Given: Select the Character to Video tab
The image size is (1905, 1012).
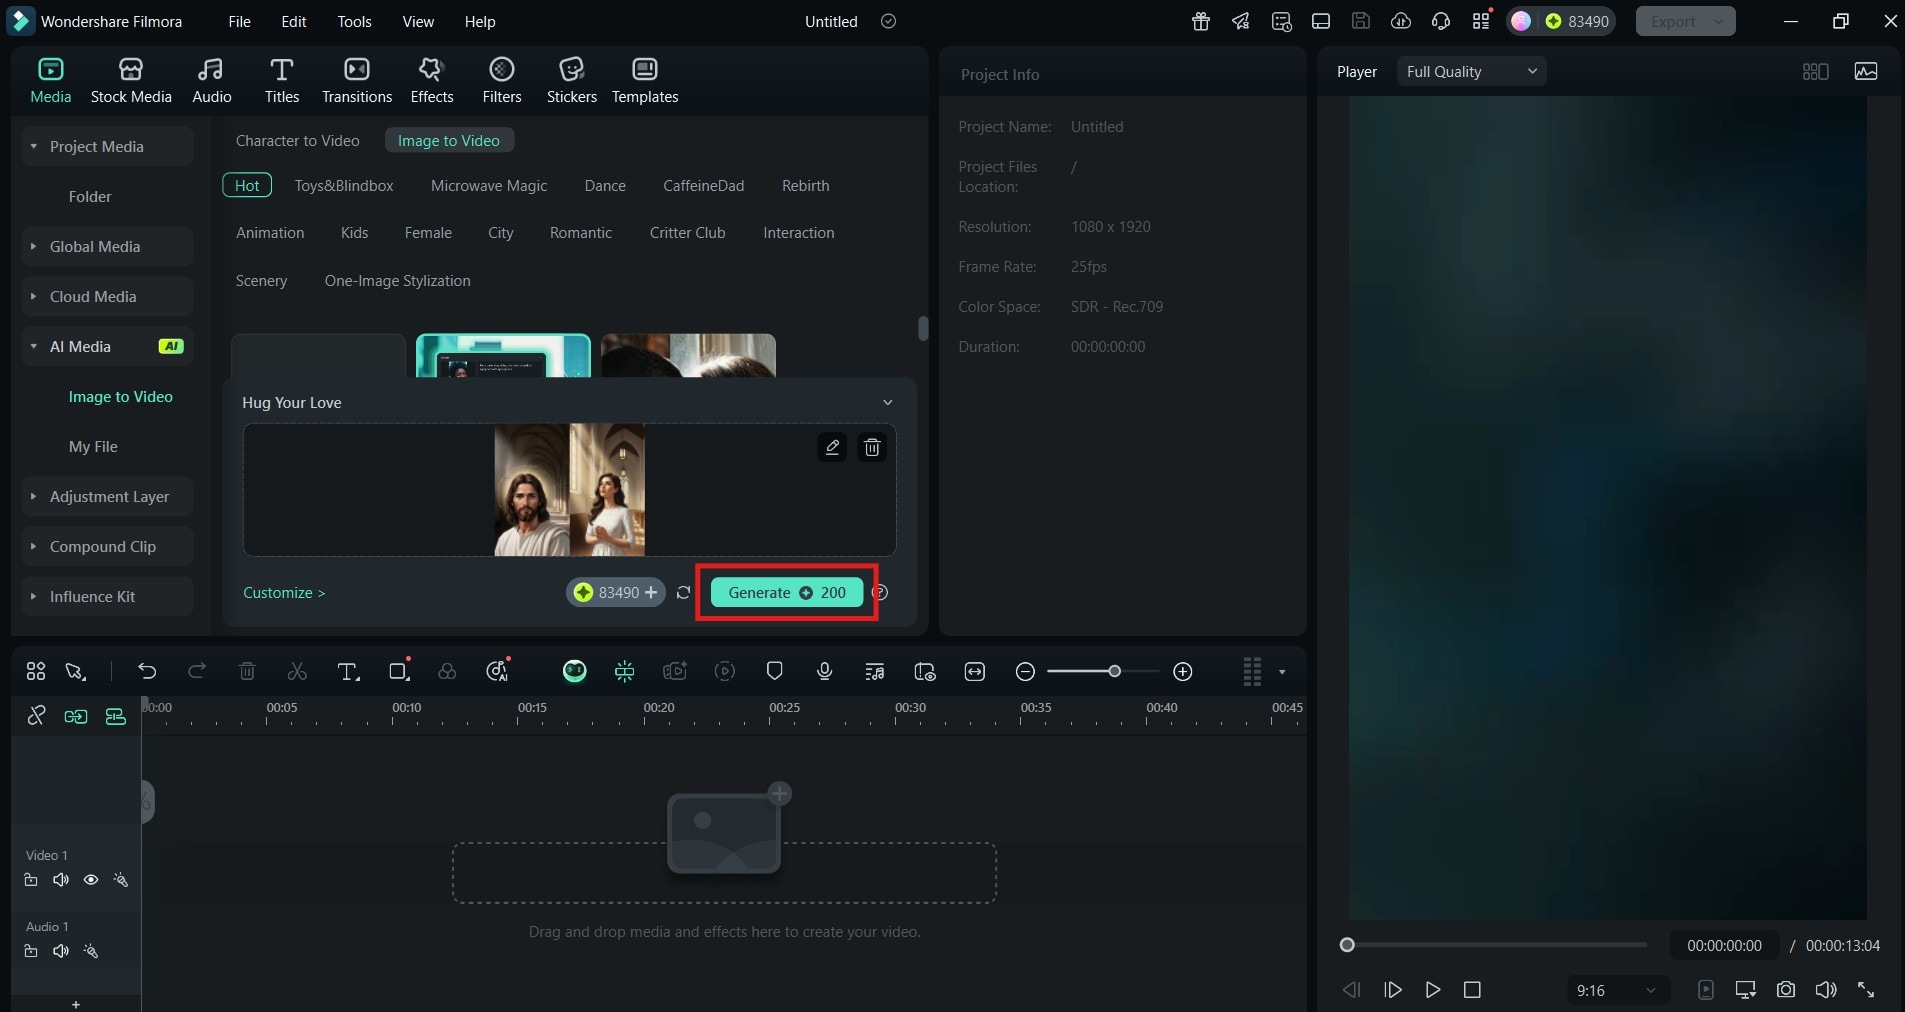Looking at the screenshot, I should 297,140.
